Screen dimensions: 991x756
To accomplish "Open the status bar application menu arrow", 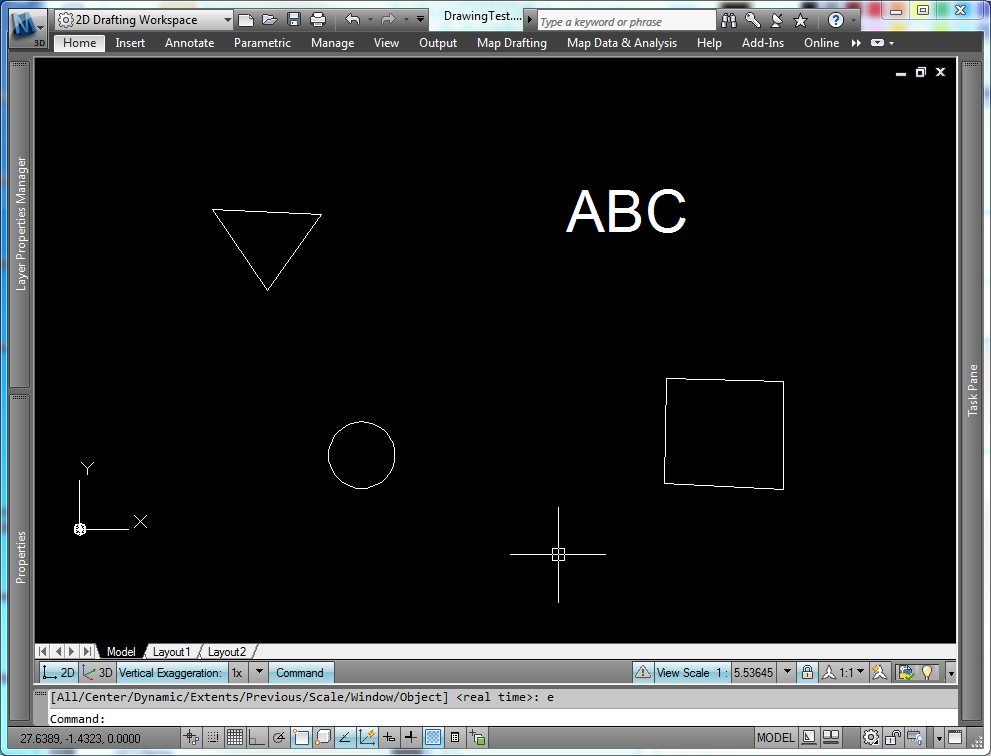I will (939, 738).
